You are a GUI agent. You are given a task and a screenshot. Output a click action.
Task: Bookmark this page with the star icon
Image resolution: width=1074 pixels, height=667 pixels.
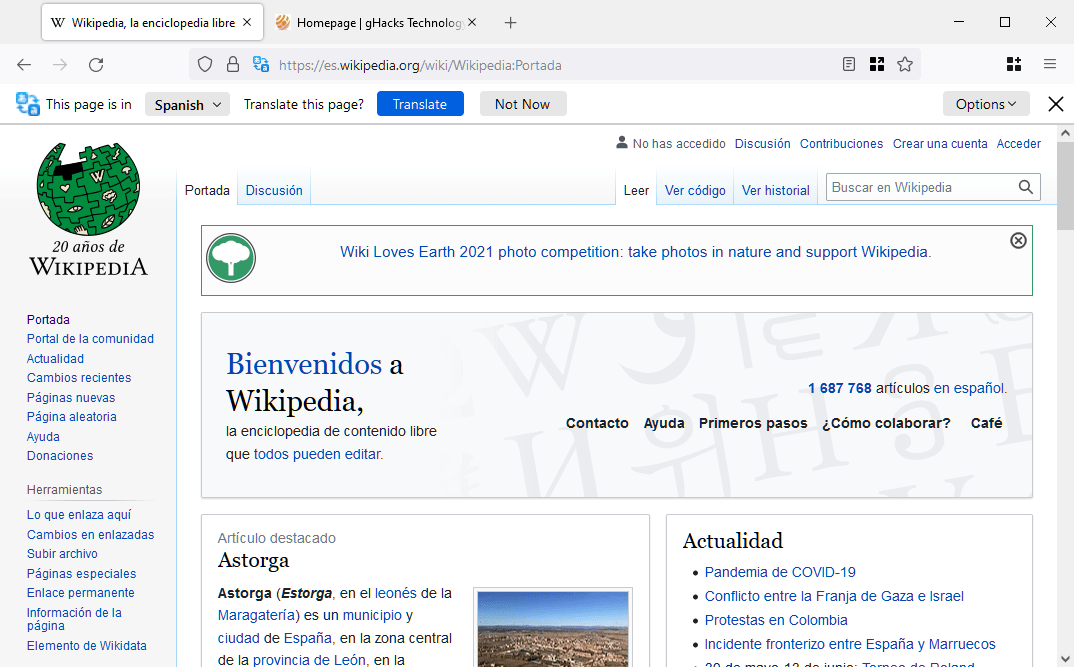(x=905, y=63)
